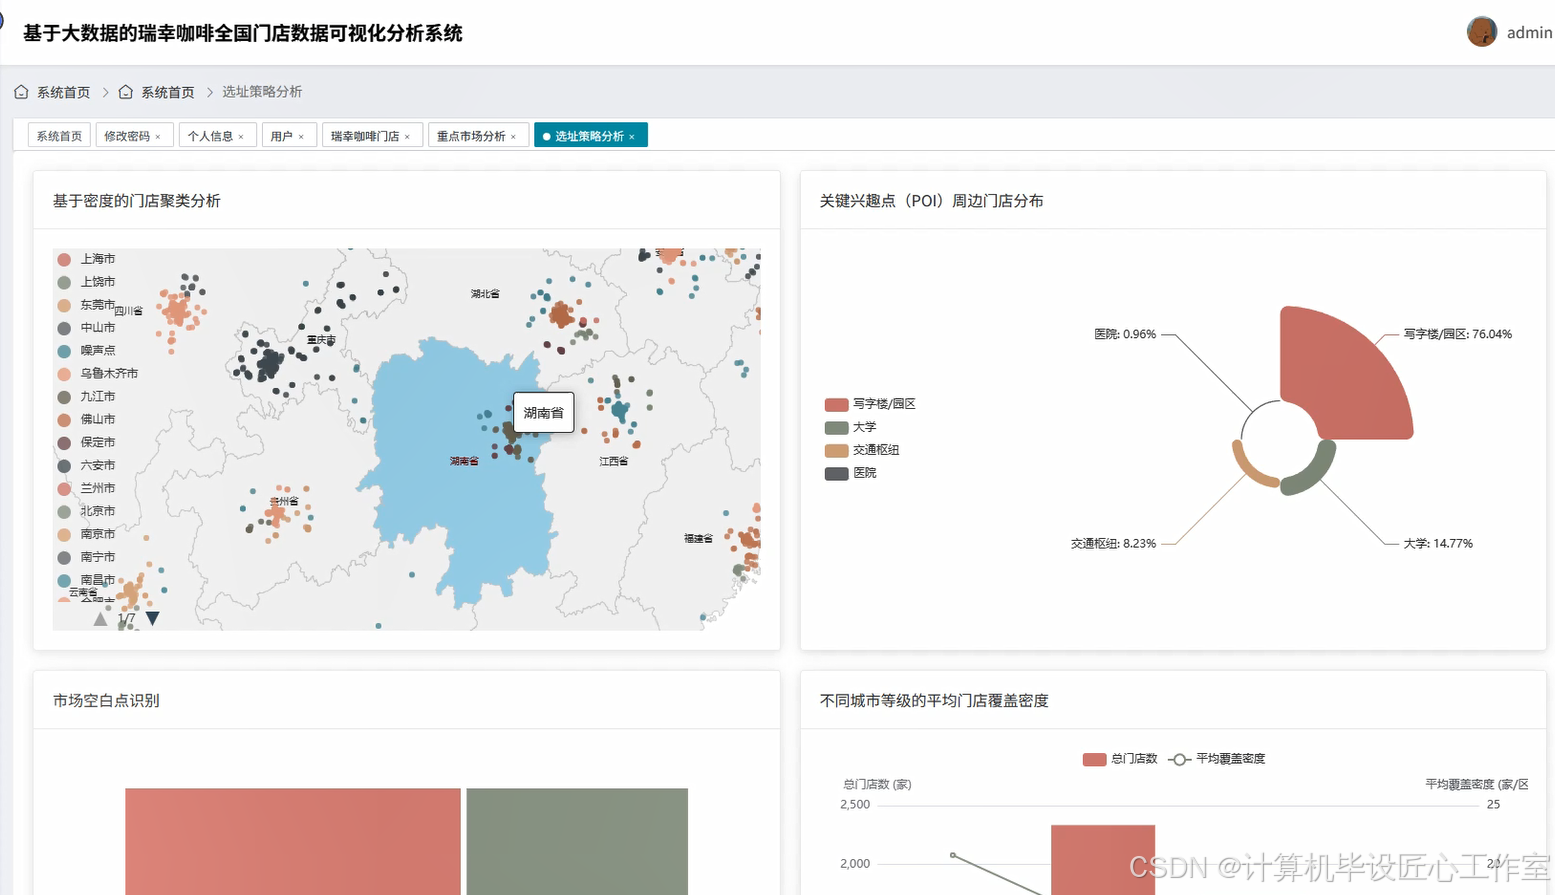Open the admin account name
Viewport: 1555px width, 895px height.
[x=1529, y=33]
